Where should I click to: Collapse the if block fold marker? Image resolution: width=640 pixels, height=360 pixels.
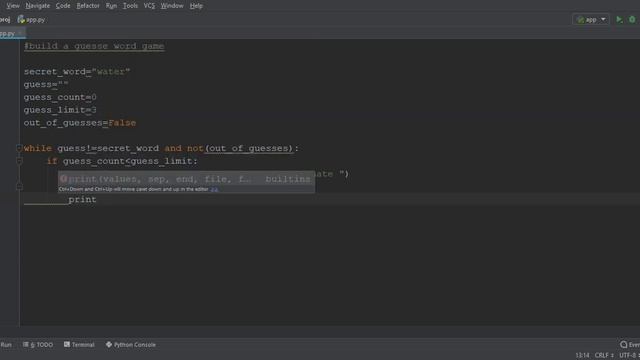19,161
